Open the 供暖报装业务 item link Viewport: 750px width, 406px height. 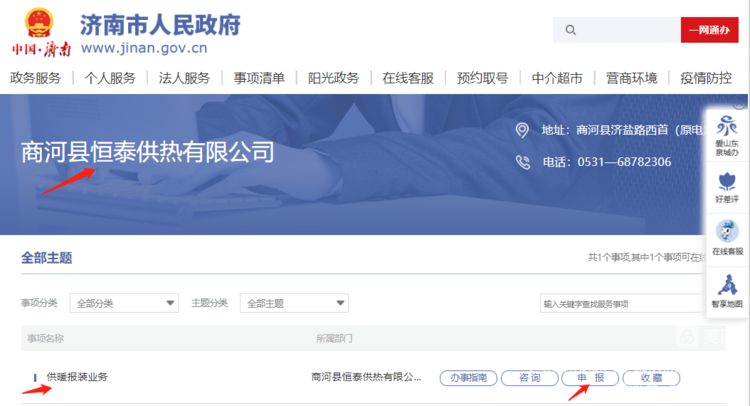point(77,377)
